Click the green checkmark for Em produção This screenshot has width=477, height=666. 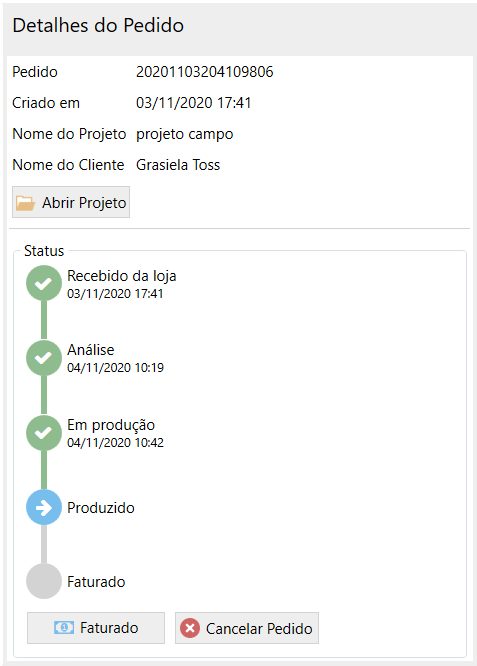click(44, 433)
